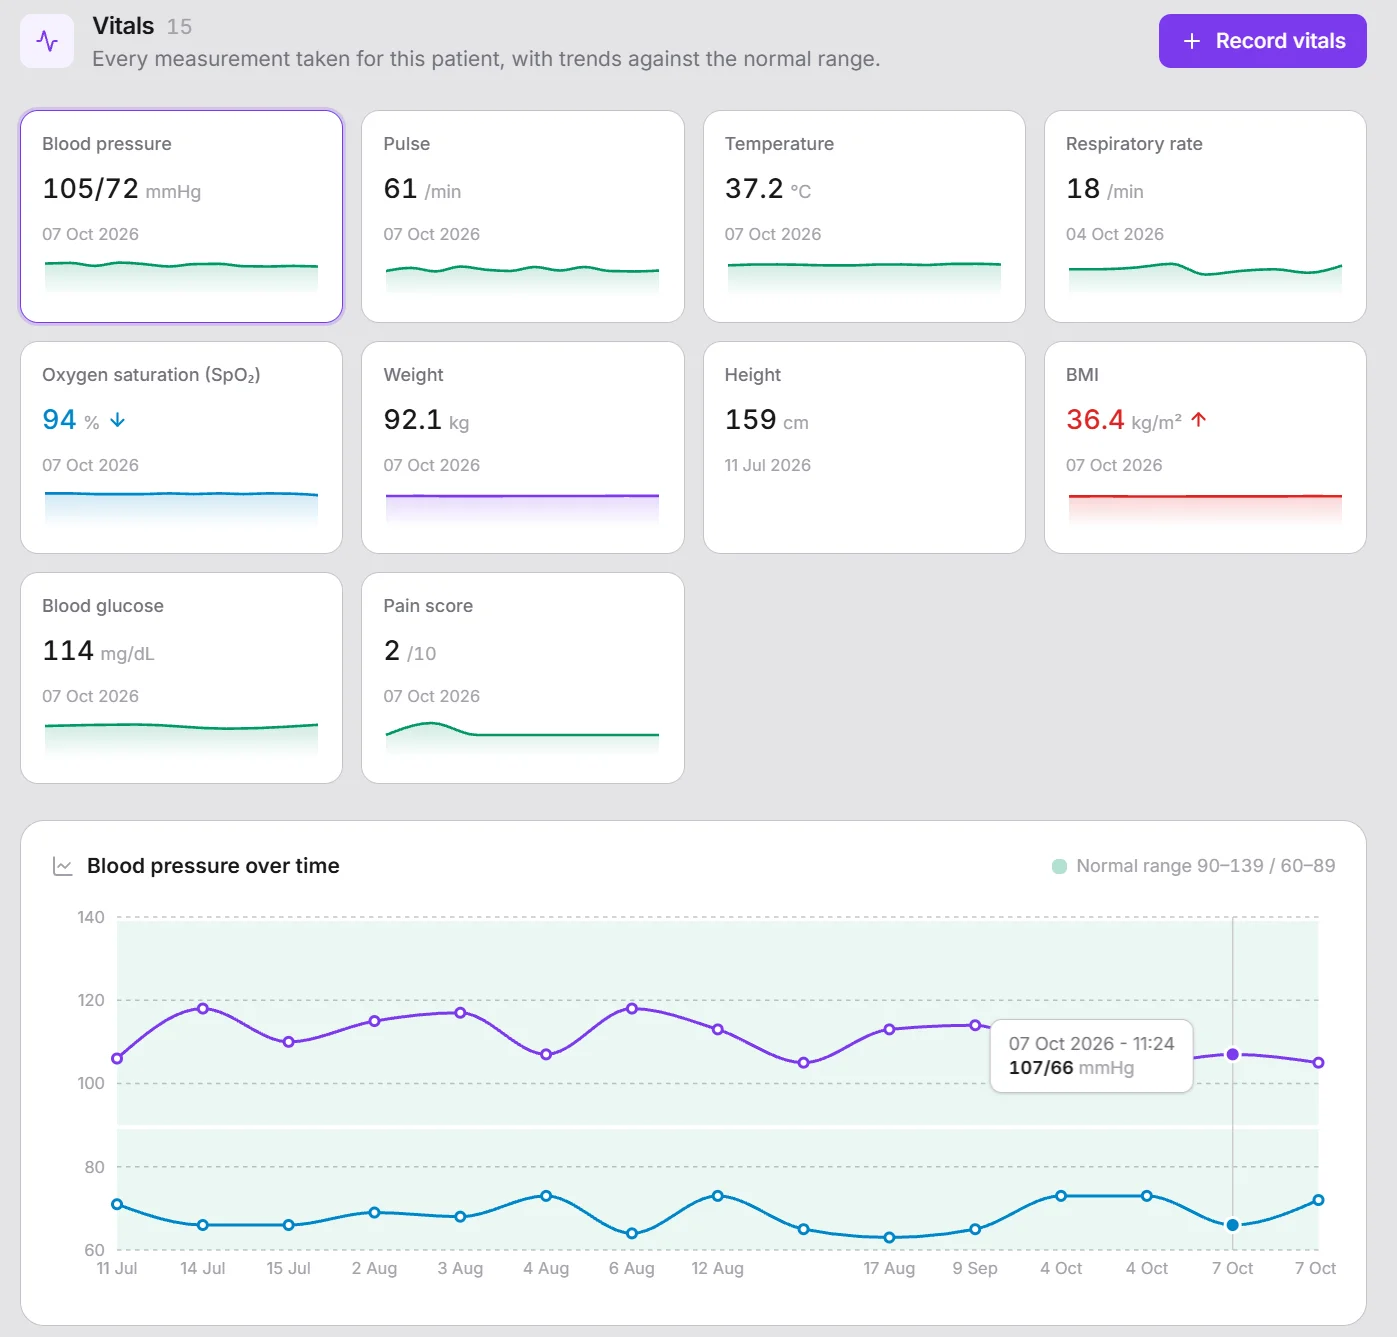
Task: Click the filled systolic point on 7 Oct marker
Action: [x=1232, y=1054]
